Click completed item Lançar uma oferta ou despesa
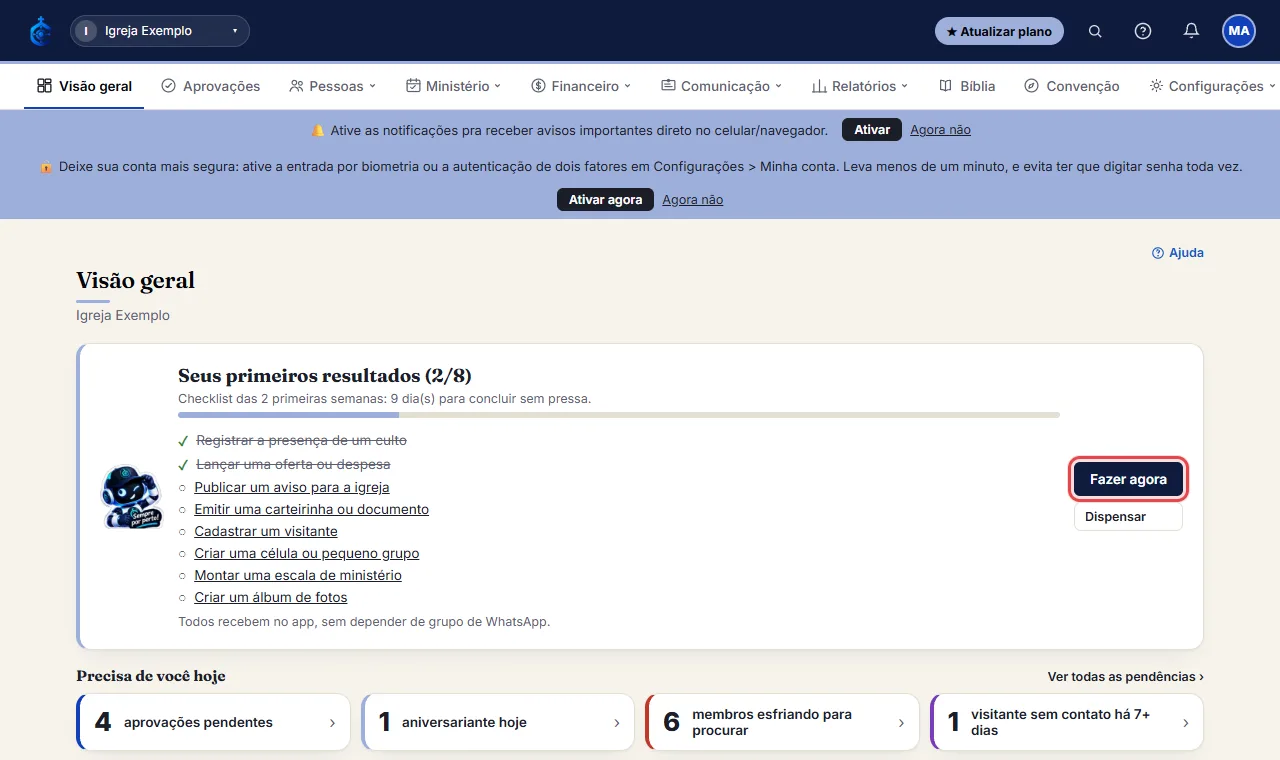Image resolution: width=1280 pixels, height=760 pixels. click(293, 464)
